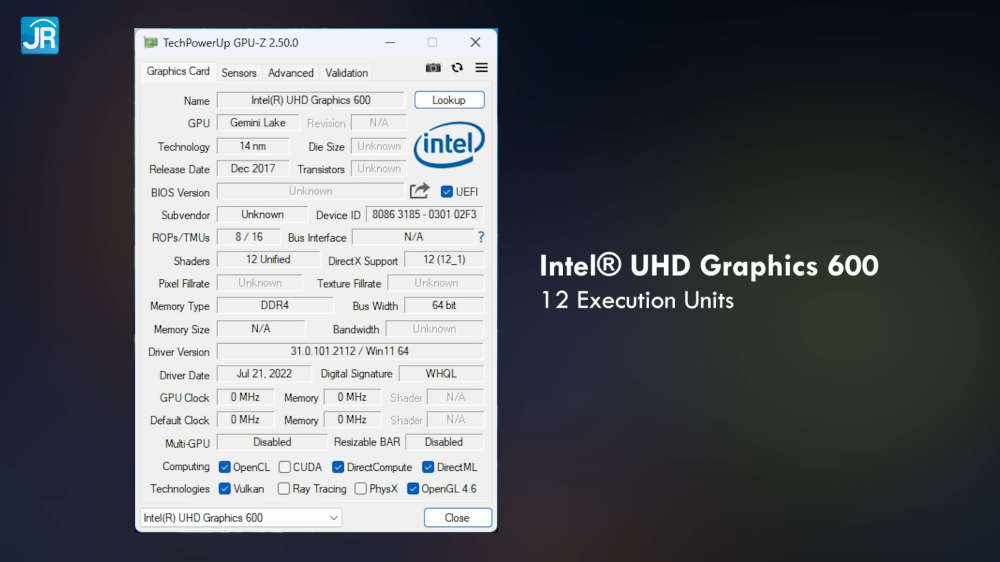Toggle the Vulkan checkbox
The height and width of the screenshot is (562, 1000).
(x=224, y=489)
